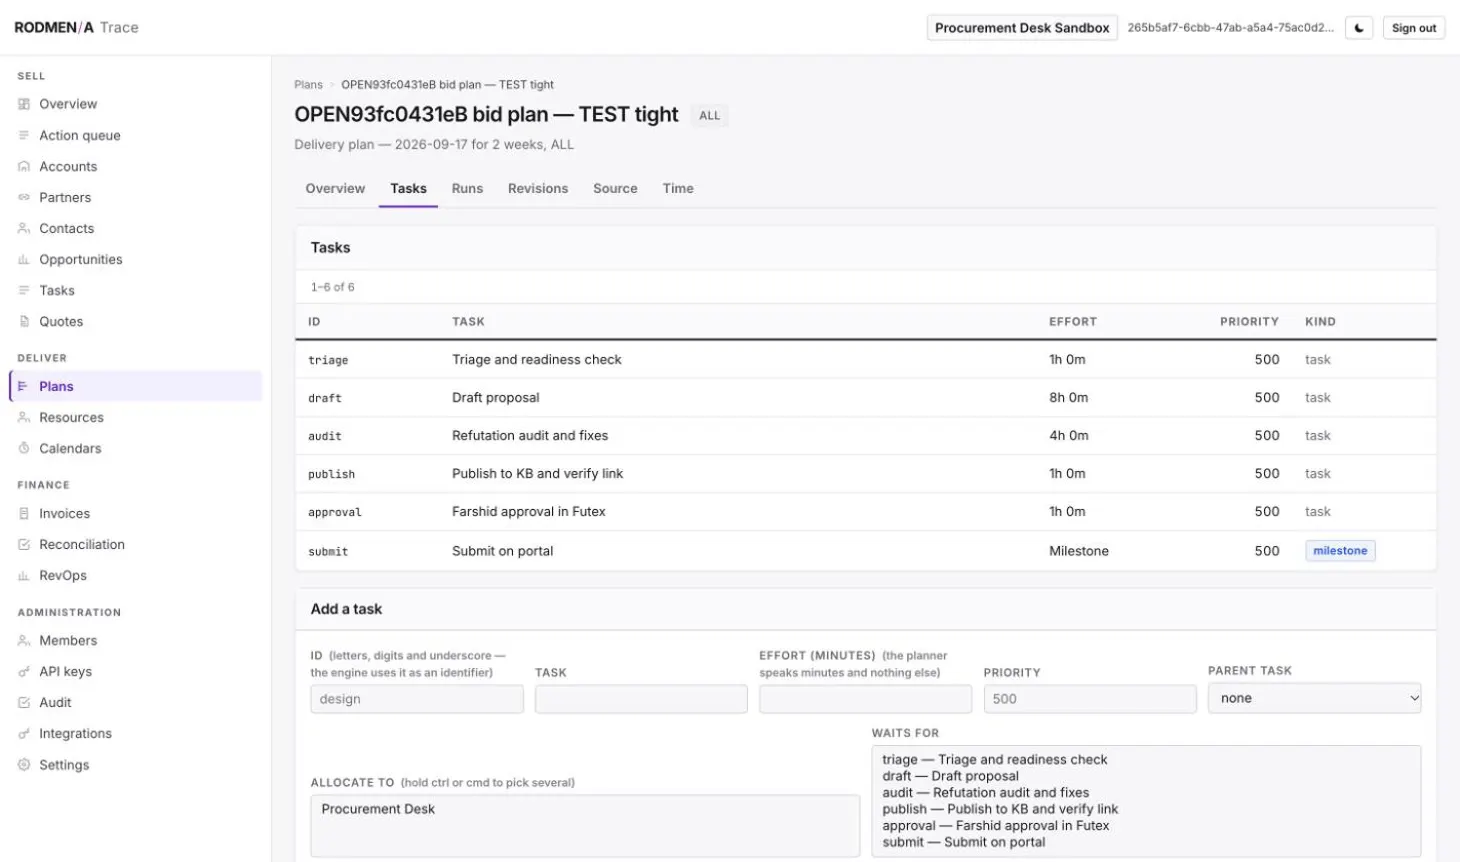This screenshot has width=1460, height=862.
Task: Click the Plans breadcrumb link
Action: click(308, 85)
